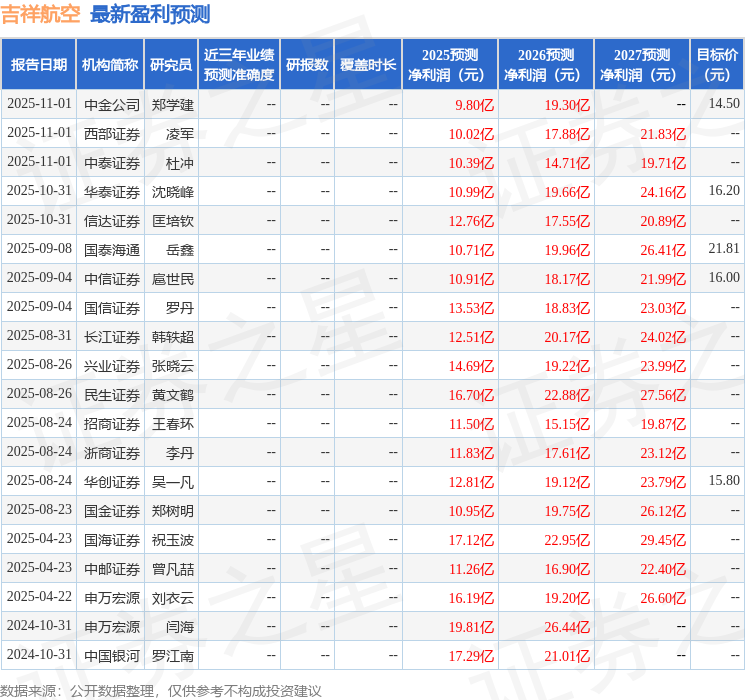Select the 国泰海通 institution cell
The height and width of the screenshot is (700, 745).
point(112,250)
